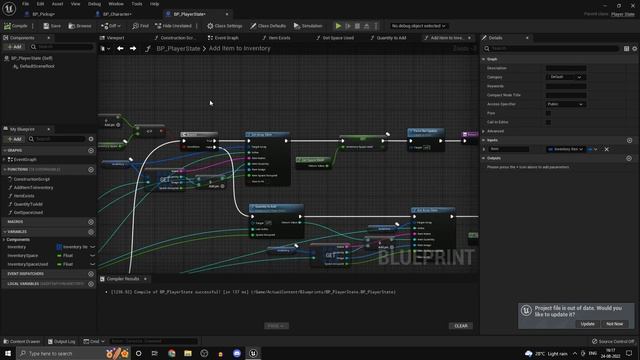Add a new variable with Variables plus
The width and height of the screenshot is (640, 360).
(91, 232)
